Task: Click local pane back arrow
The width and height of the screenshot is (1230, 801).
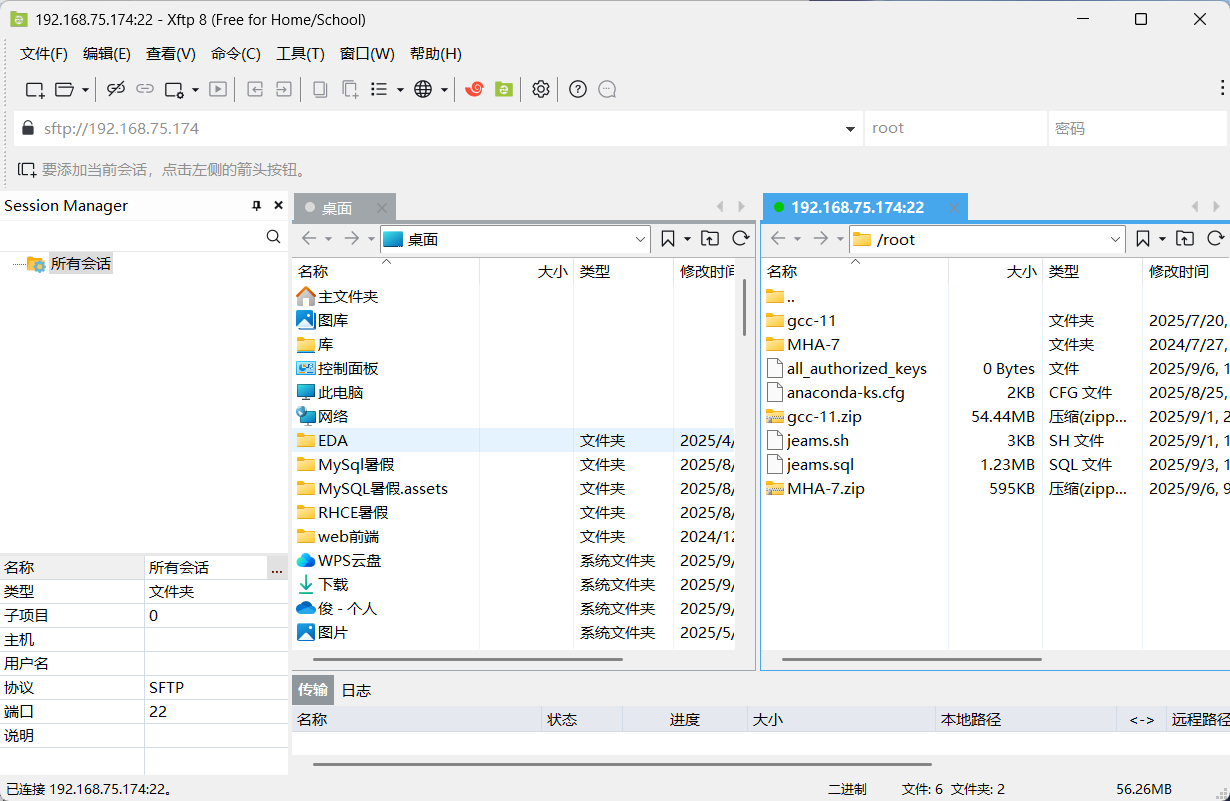Action: tap(309, 239)
